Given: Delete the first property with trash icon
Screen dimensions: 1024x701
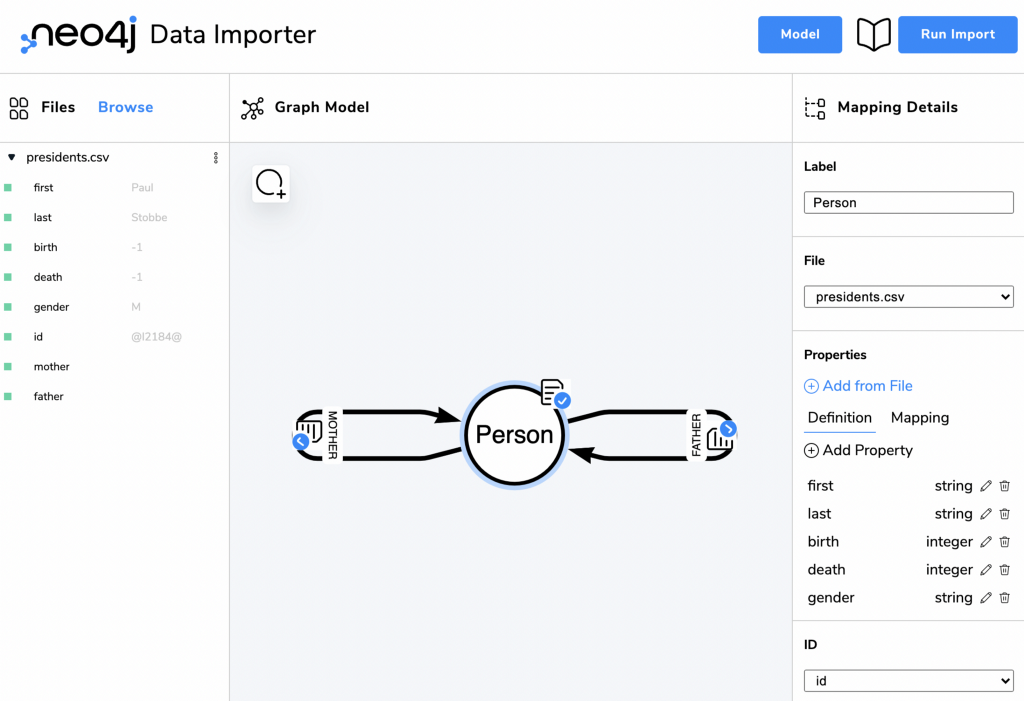Looking at the screenshot, I should pyautogui.click(x=1005, y=485).
